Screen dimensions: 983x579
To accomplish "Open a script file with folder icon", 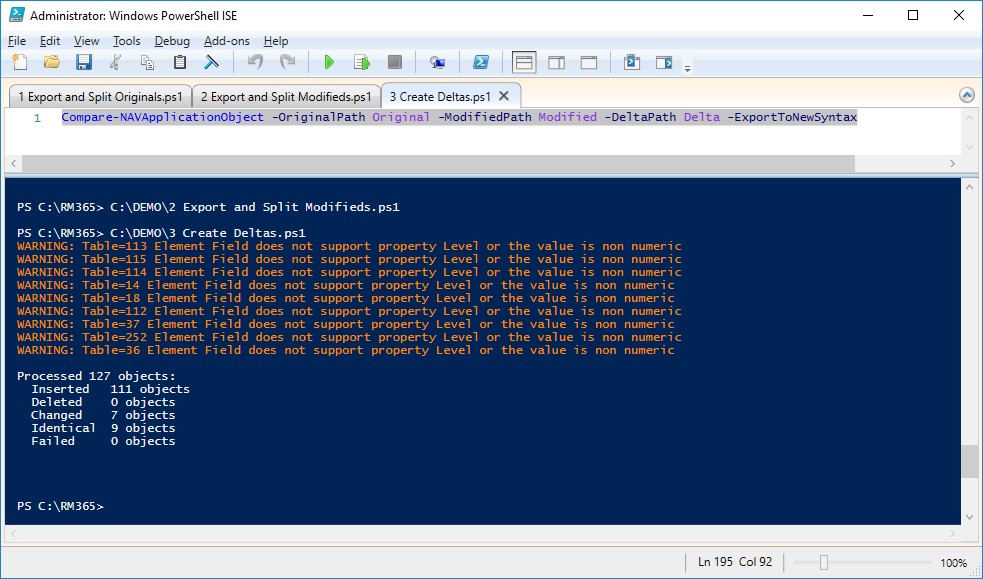I will point(52,62).
